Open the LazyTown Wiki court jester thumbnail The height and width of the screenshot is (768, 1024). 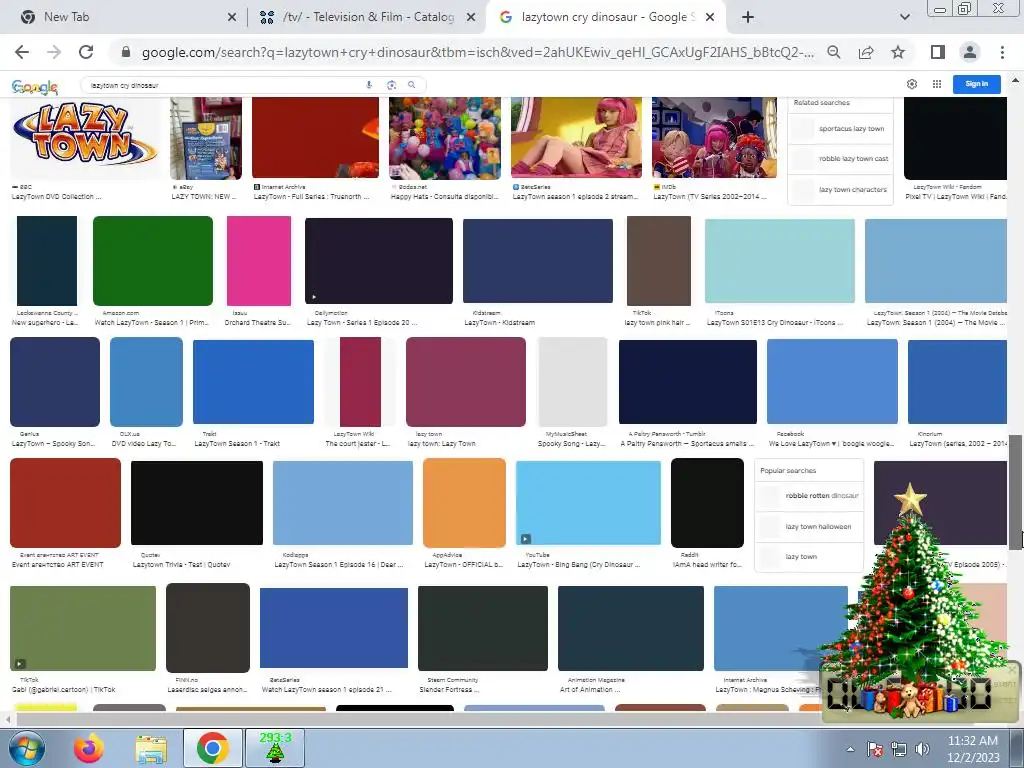(x=360, y=381)
